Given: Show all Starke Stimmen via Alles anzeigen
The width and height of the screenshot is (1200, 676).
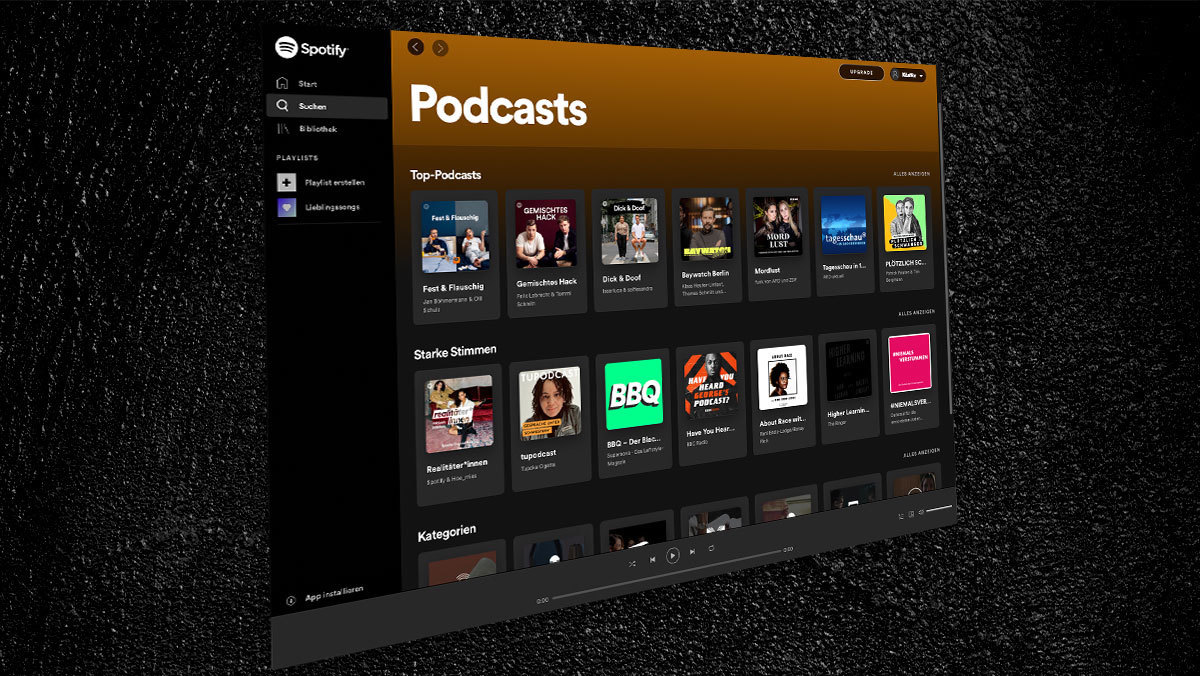Looking at the screenshot, I should pos(917,313).
